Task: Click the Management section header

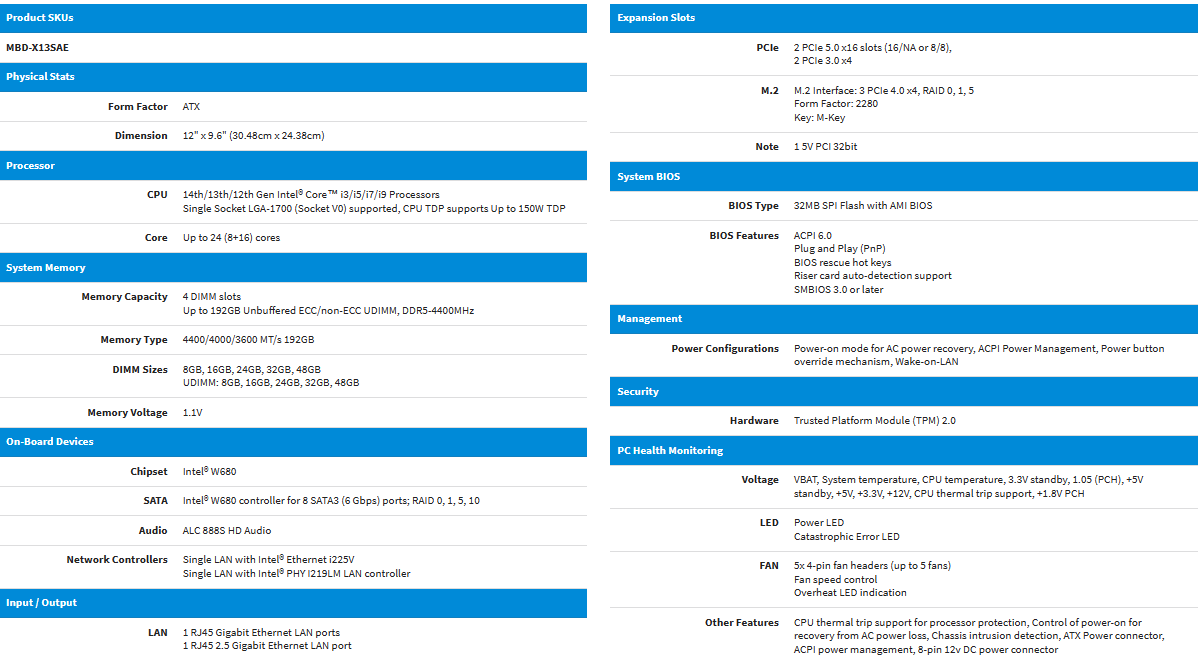Action: click(904, 319)
